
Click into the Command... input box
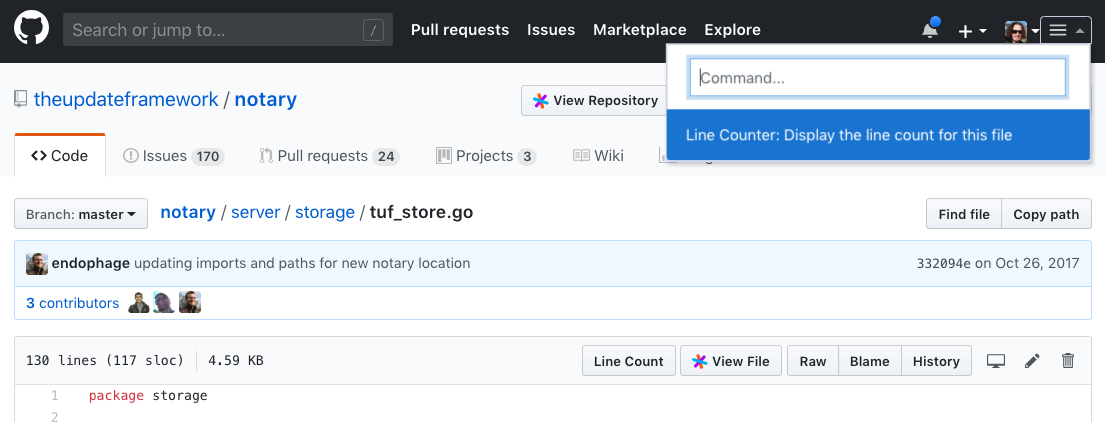tap(877, 77)
